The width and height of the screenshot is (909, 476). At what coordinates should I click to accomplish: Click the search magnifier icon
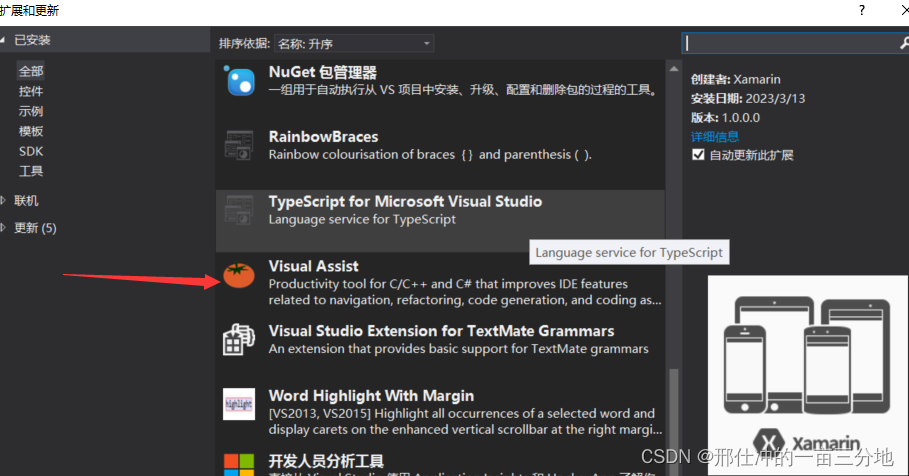pyautogui.click(x=904, y=43)
